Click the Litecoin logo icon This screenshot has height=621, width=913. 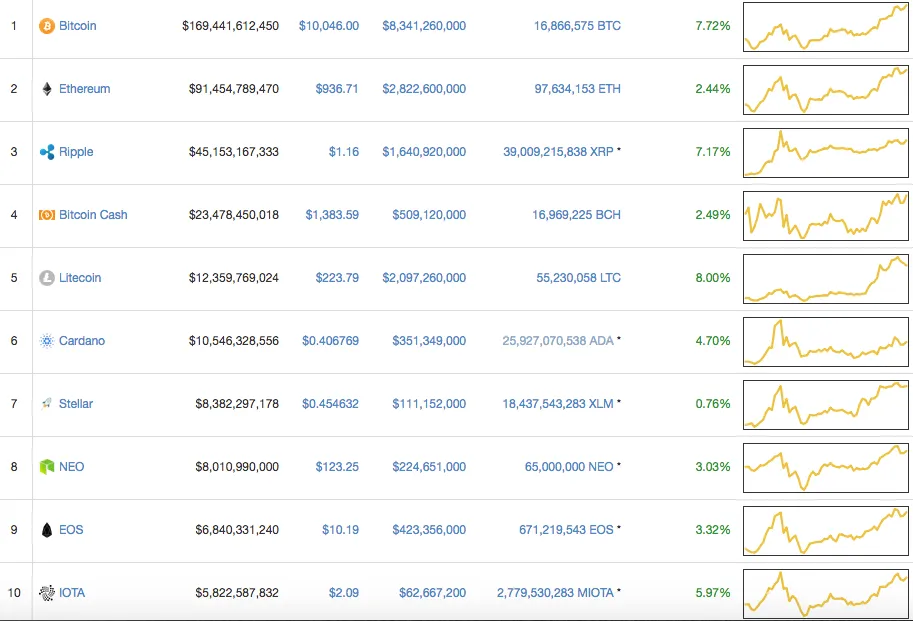pyautogui.click(x=47, y=278)
